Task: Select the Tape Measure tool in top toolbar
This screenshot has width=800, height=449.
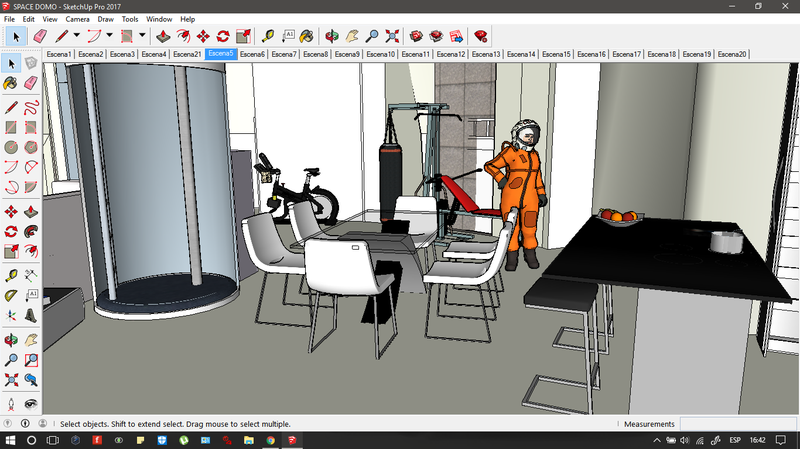Action: coord(268,36)
